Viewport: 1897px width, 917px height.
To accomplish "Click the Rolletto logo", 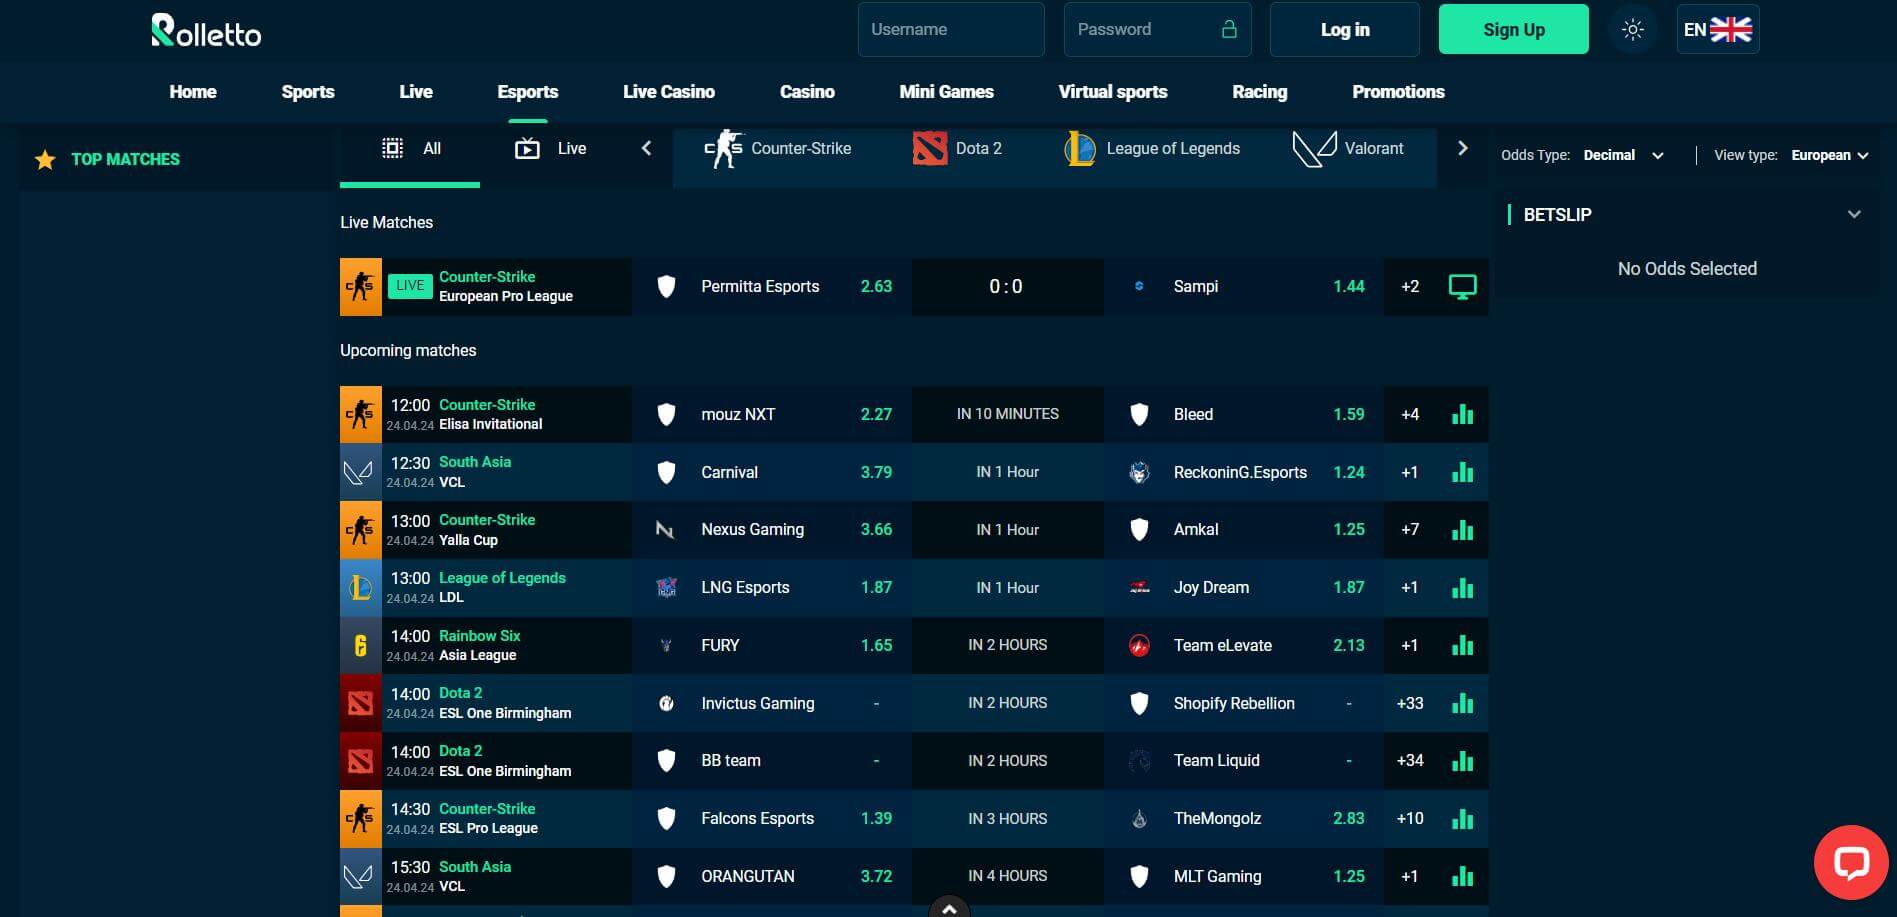I will pos(206,30).
